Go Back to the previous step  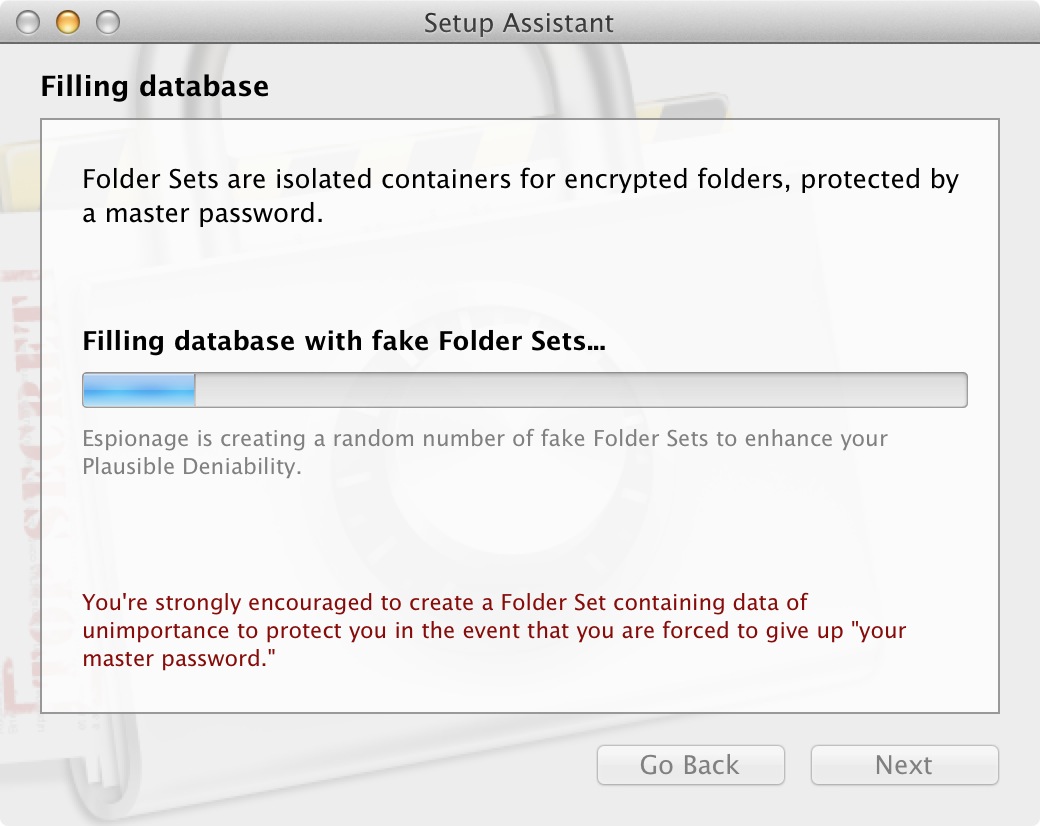point(690,765)
